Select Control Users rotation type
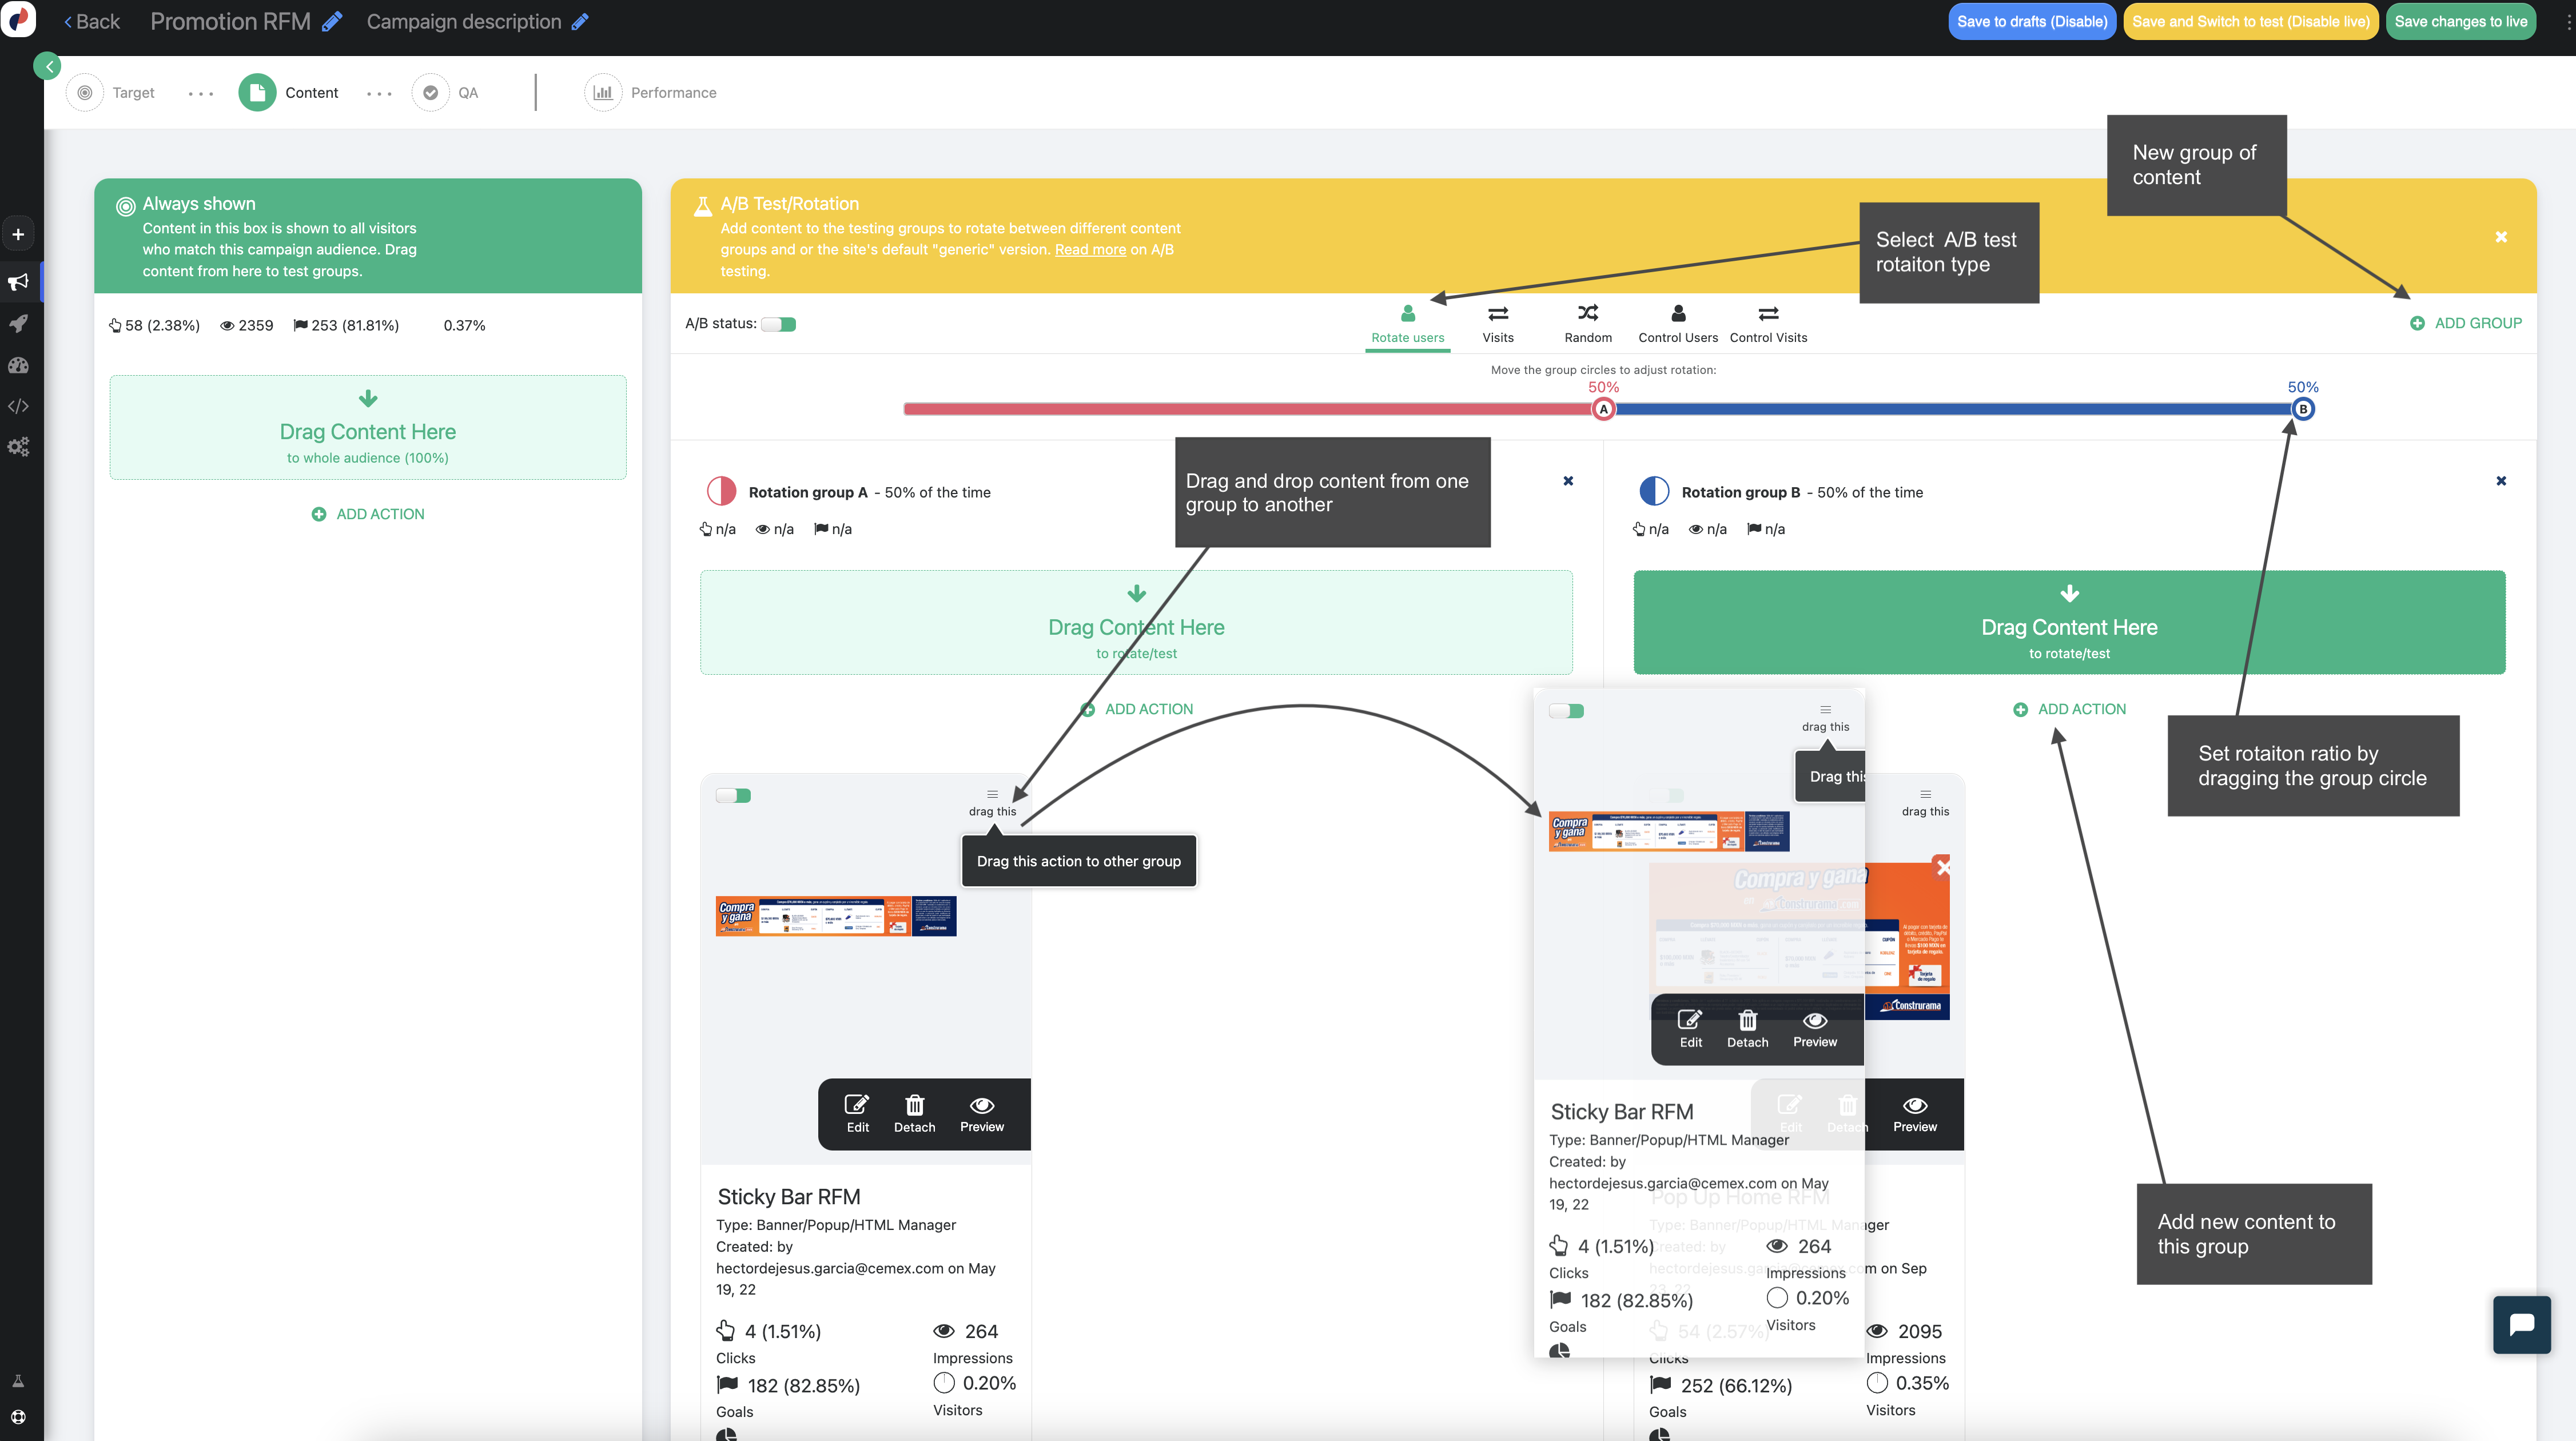2576x1441 pixels. click(1678, 324)
